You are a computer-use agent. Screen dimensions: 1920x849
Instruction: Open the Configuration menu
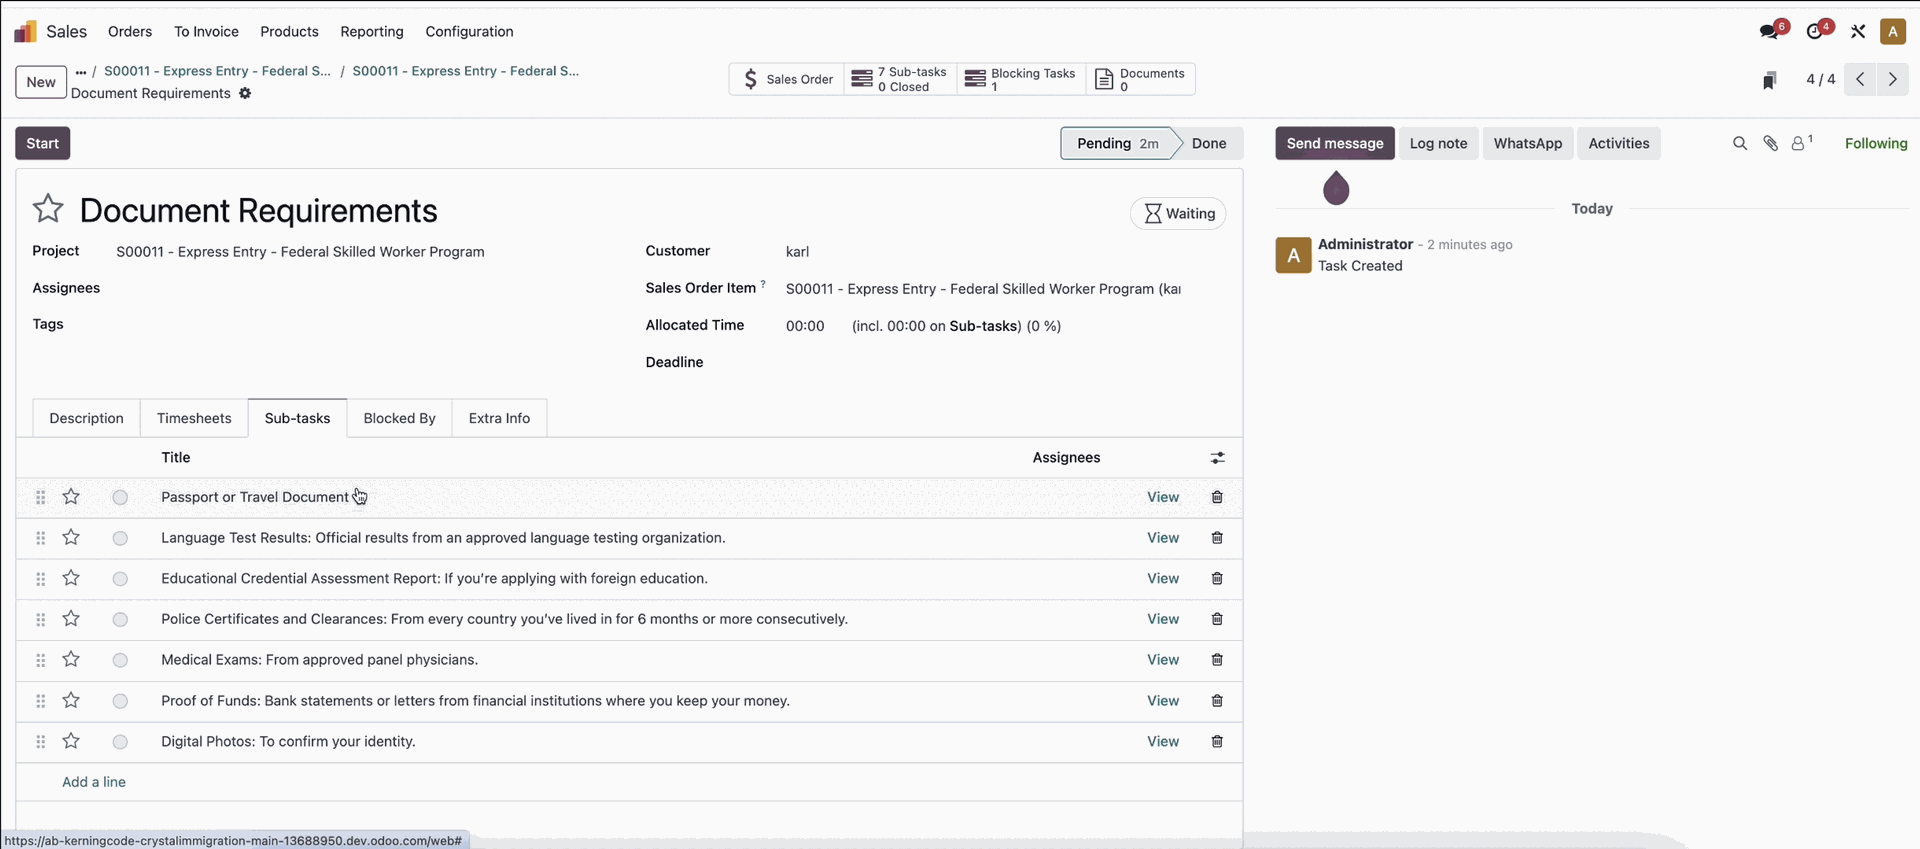point(469,32)
